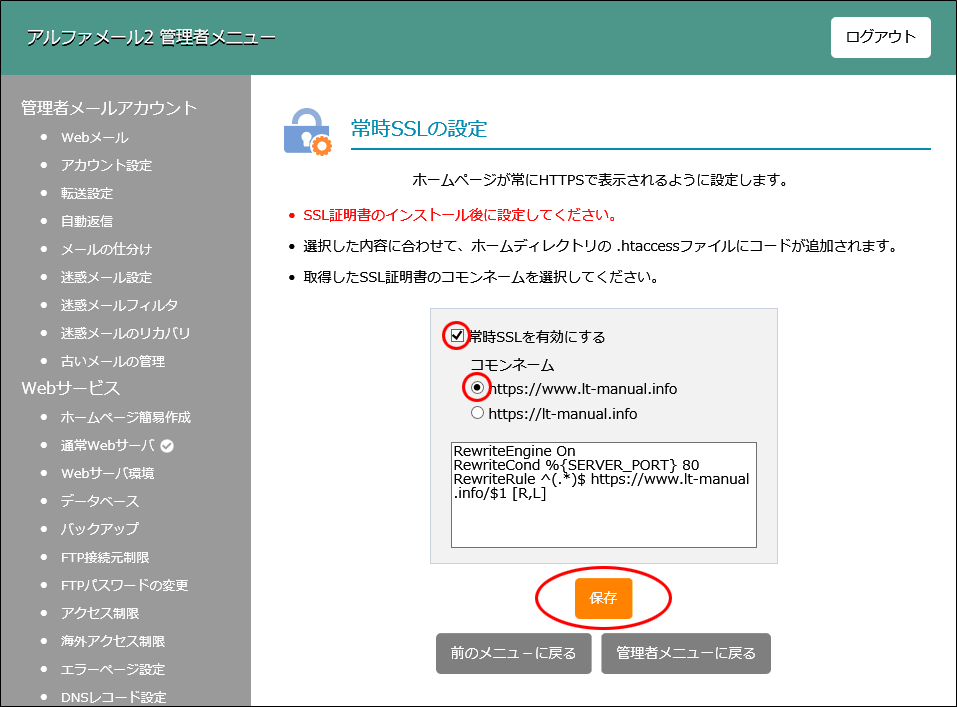The height and width of the screenshot is (707, 957).
Task: Open FTP接続元制限 in the sidebar
Action: [x=105, y=557]
